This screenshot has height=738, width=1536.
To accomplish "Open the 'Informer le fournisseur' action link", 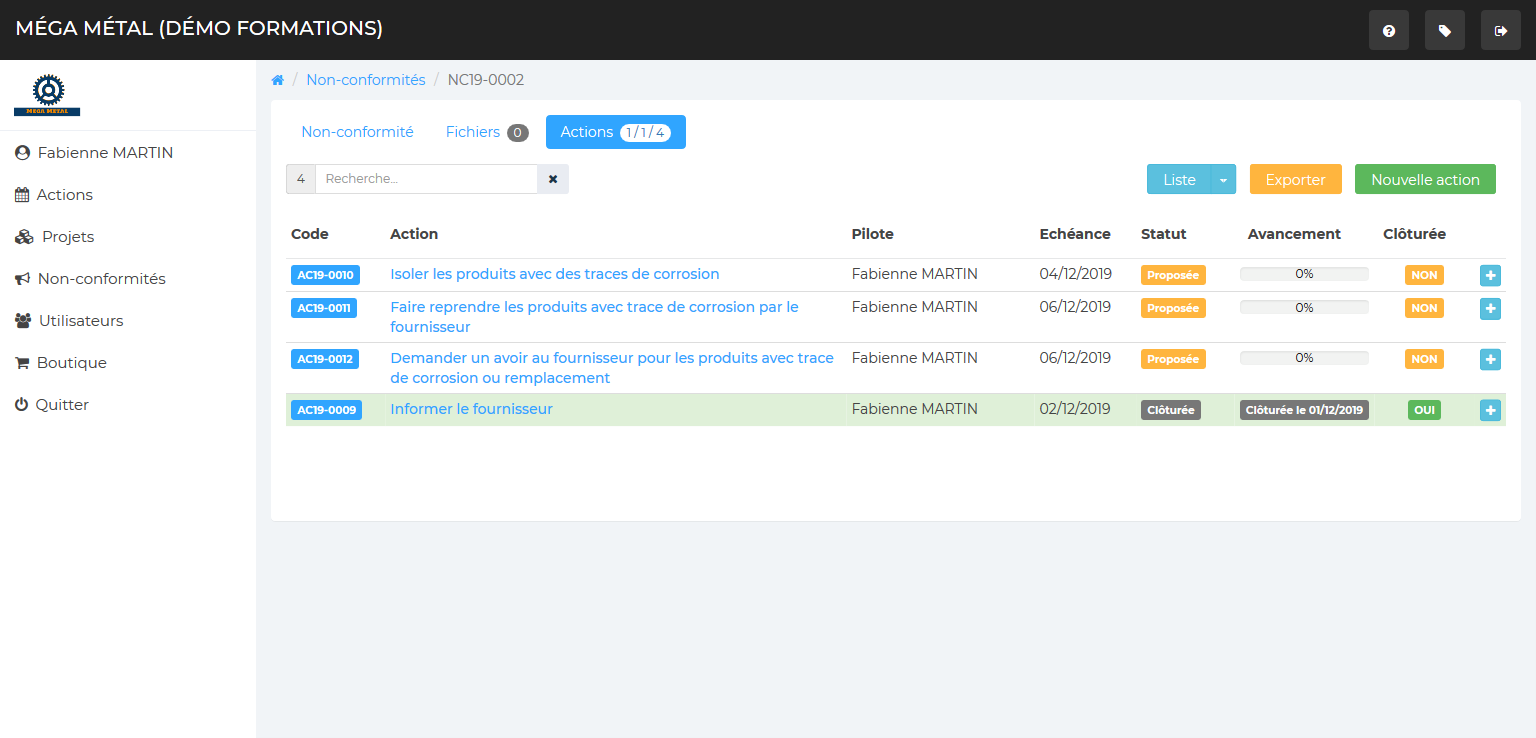I will 471,409.
